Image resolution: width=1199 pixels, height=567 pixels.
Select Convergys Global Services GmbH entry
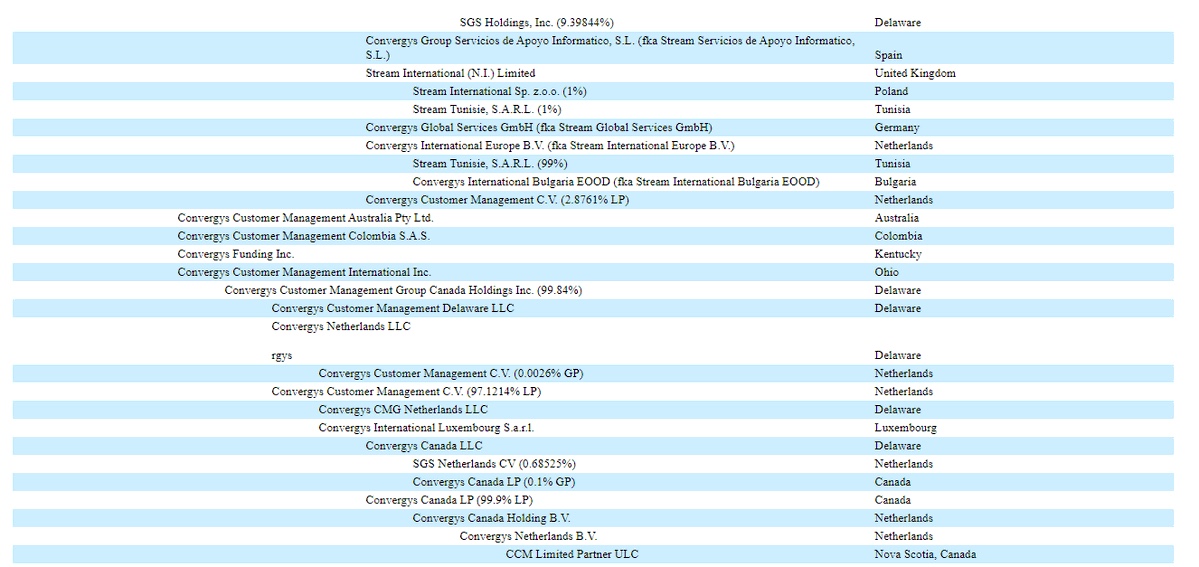[539, 128]
